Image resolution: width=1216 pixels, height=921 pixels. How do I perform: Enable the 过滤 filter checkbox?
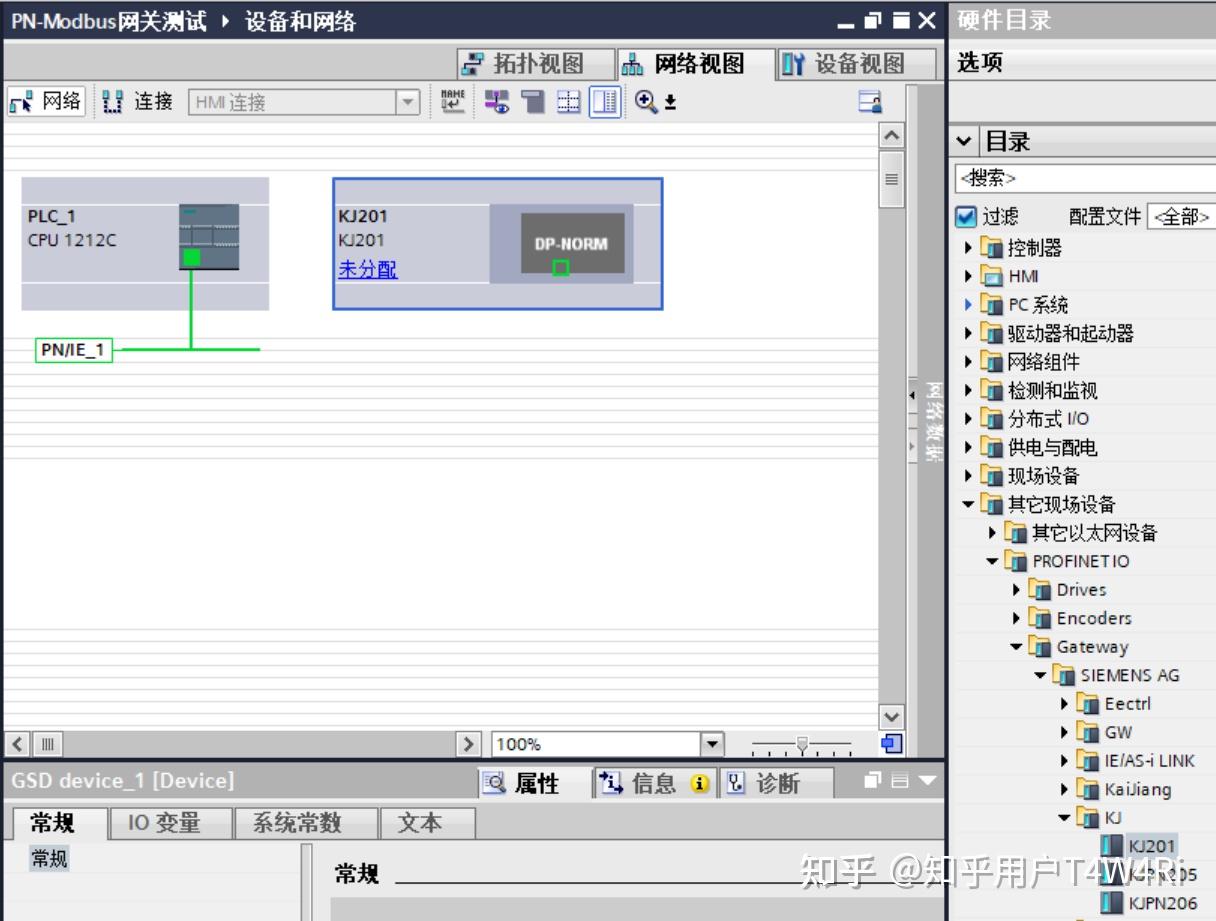pos(968,217)
